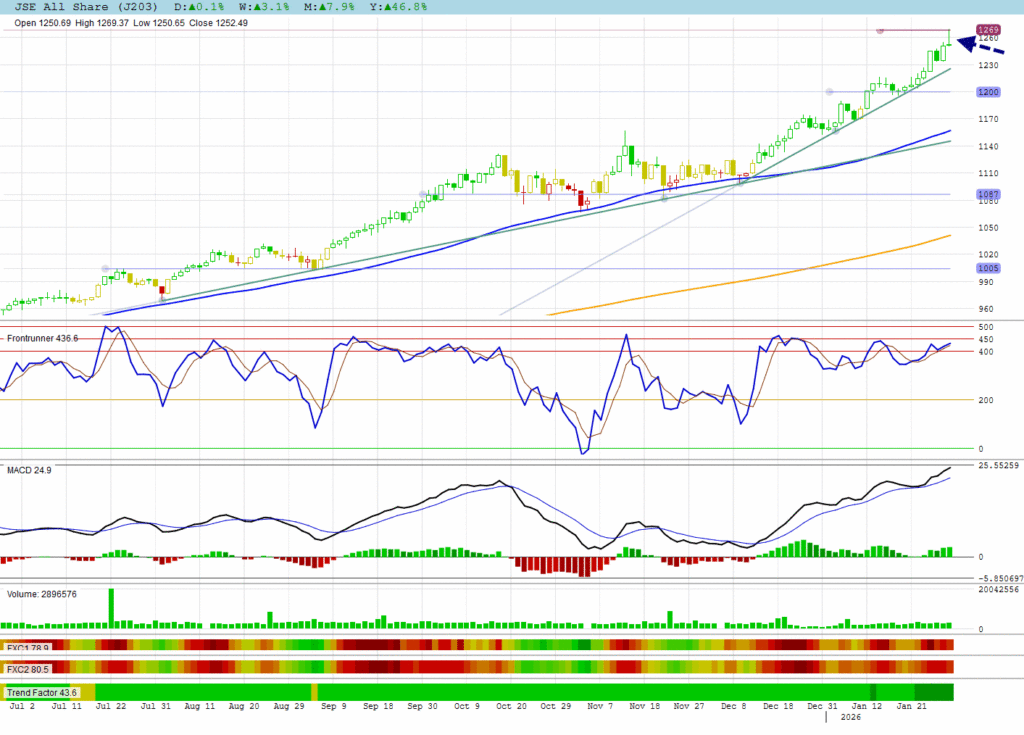
Task: Click the 1005 price level tag
Action: pyautogui.click(x=989, y=269)
